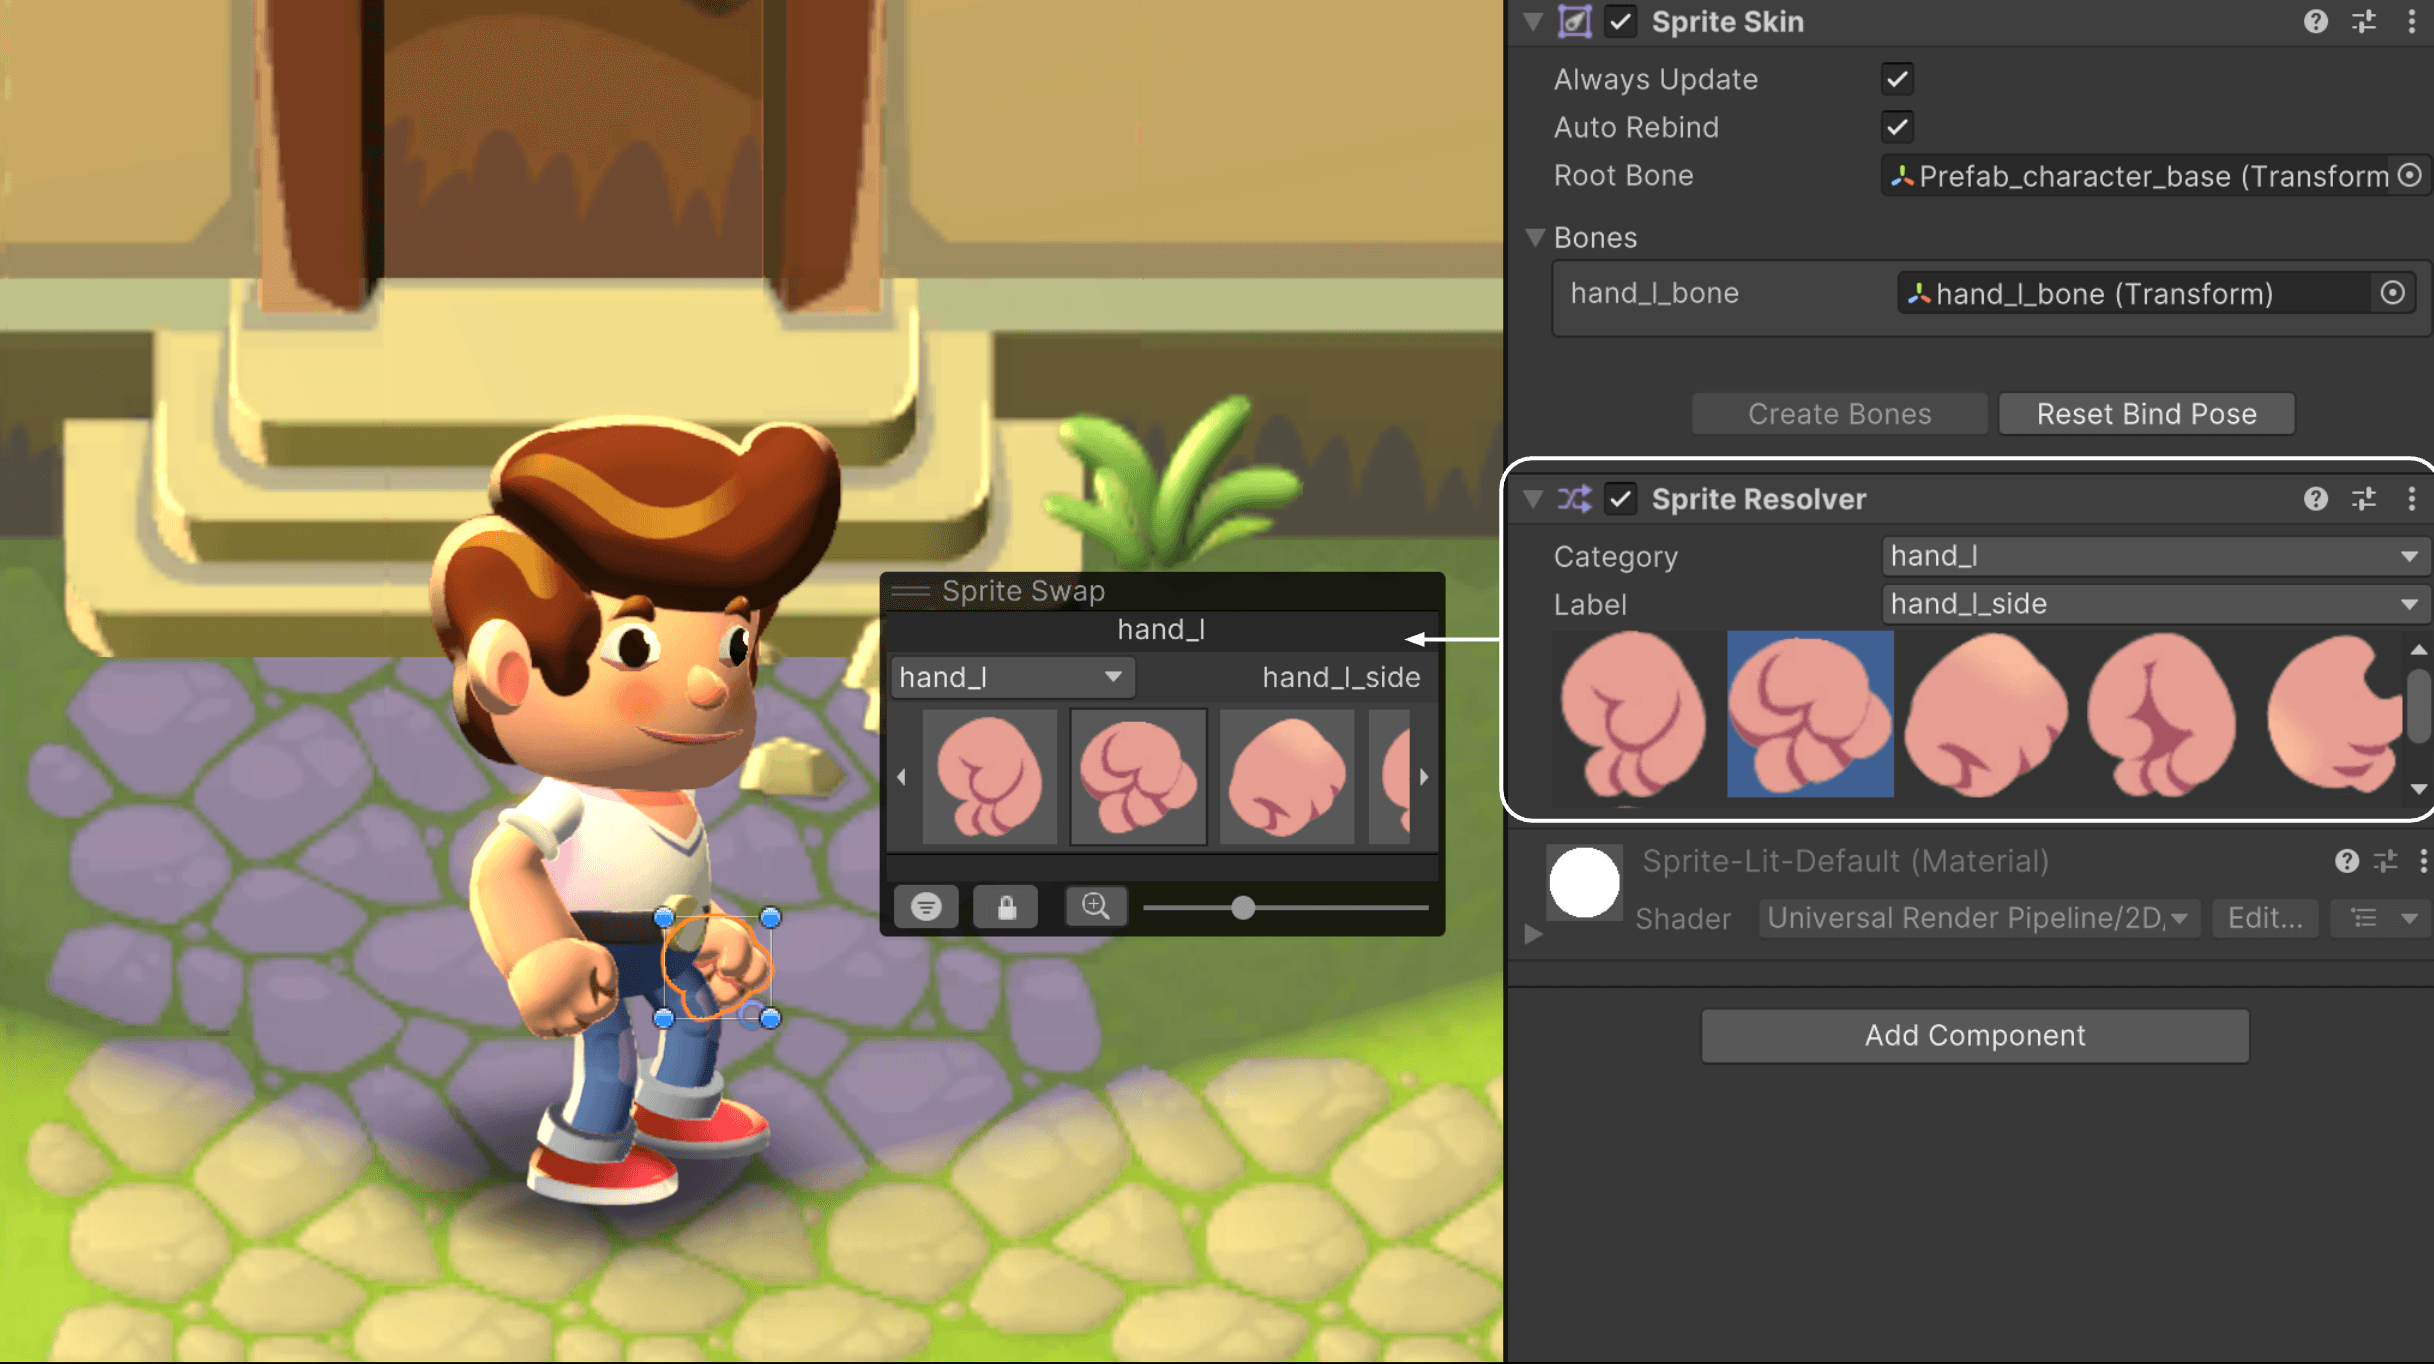Open Sprite-Lit-Default material help icon
Viewport: 2434px width, 1364px height.
2346,861
